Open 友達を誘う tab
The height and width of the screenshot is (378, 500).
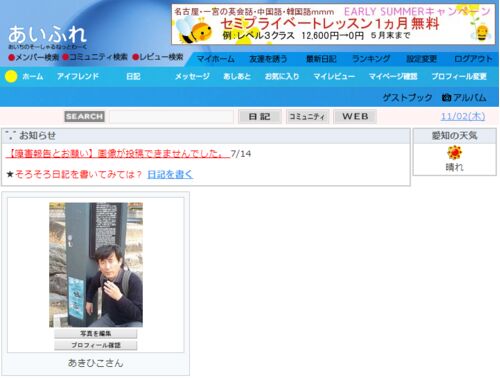[x=268, y=59]
